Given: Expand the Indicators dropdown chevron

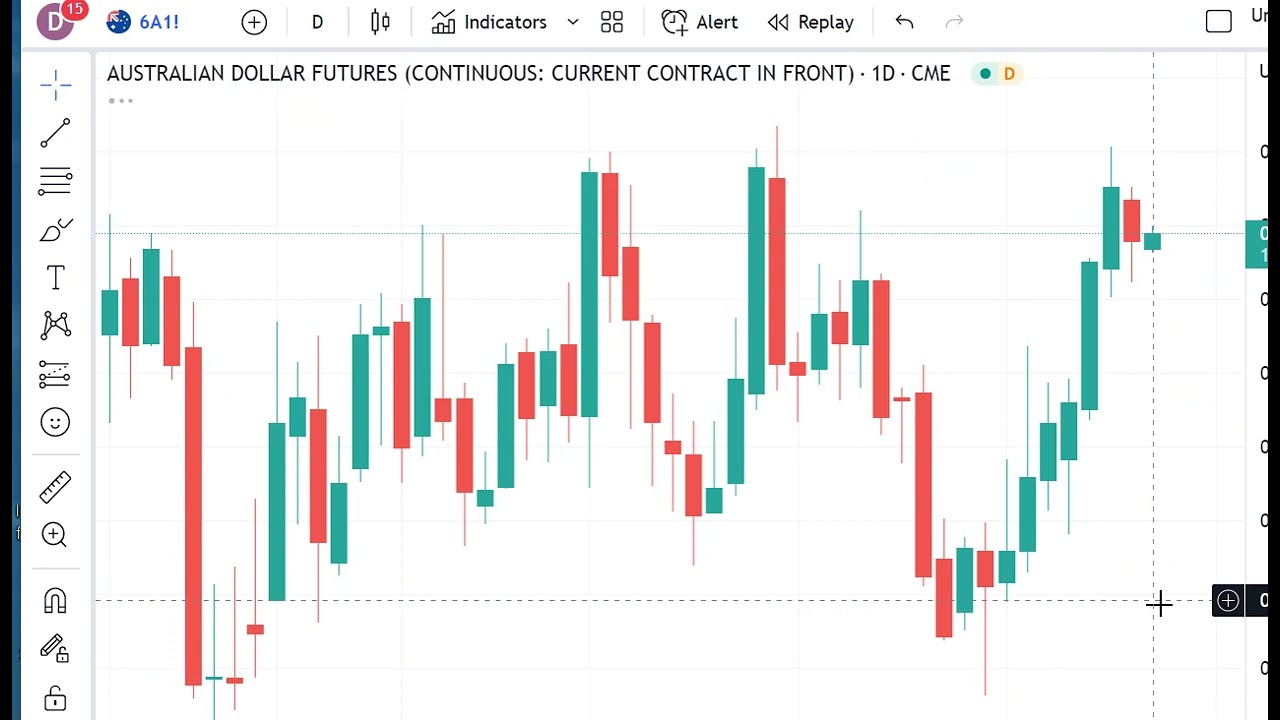Looking at the screenshot, I should [571, 22].
